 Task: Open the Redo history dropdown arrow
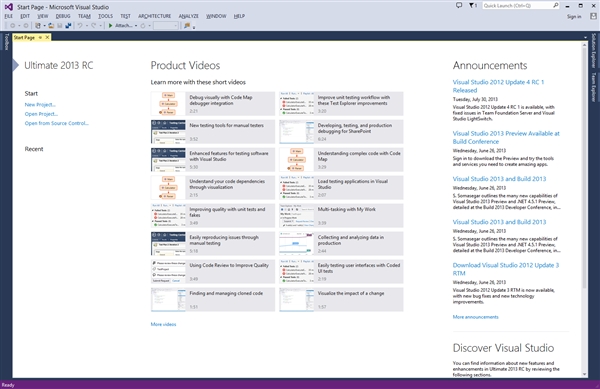click(100, 26)
